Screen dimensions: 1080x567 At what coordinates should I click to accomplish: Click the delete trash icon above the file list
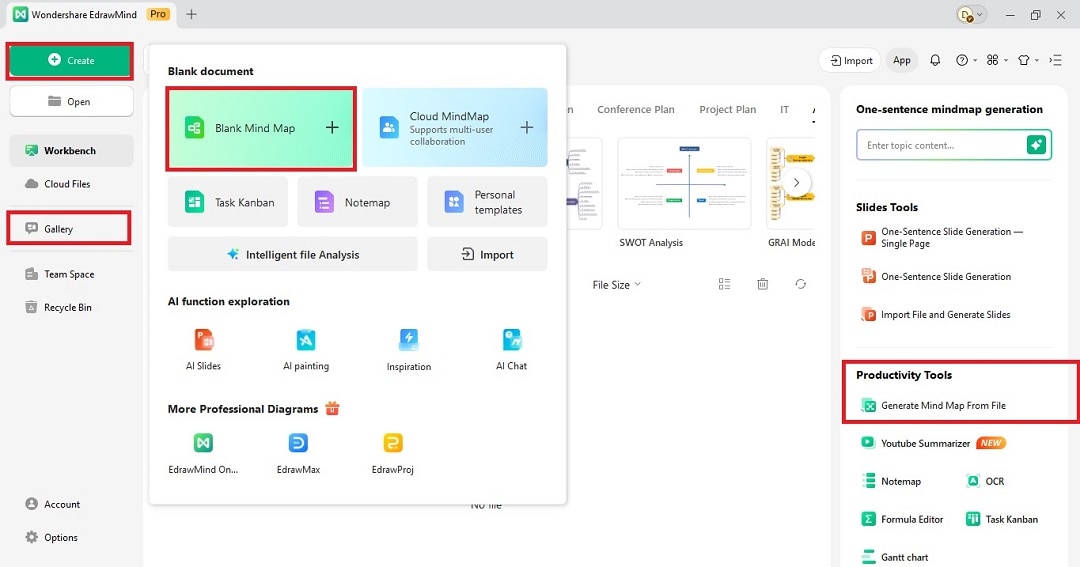(x=762, y=284)
